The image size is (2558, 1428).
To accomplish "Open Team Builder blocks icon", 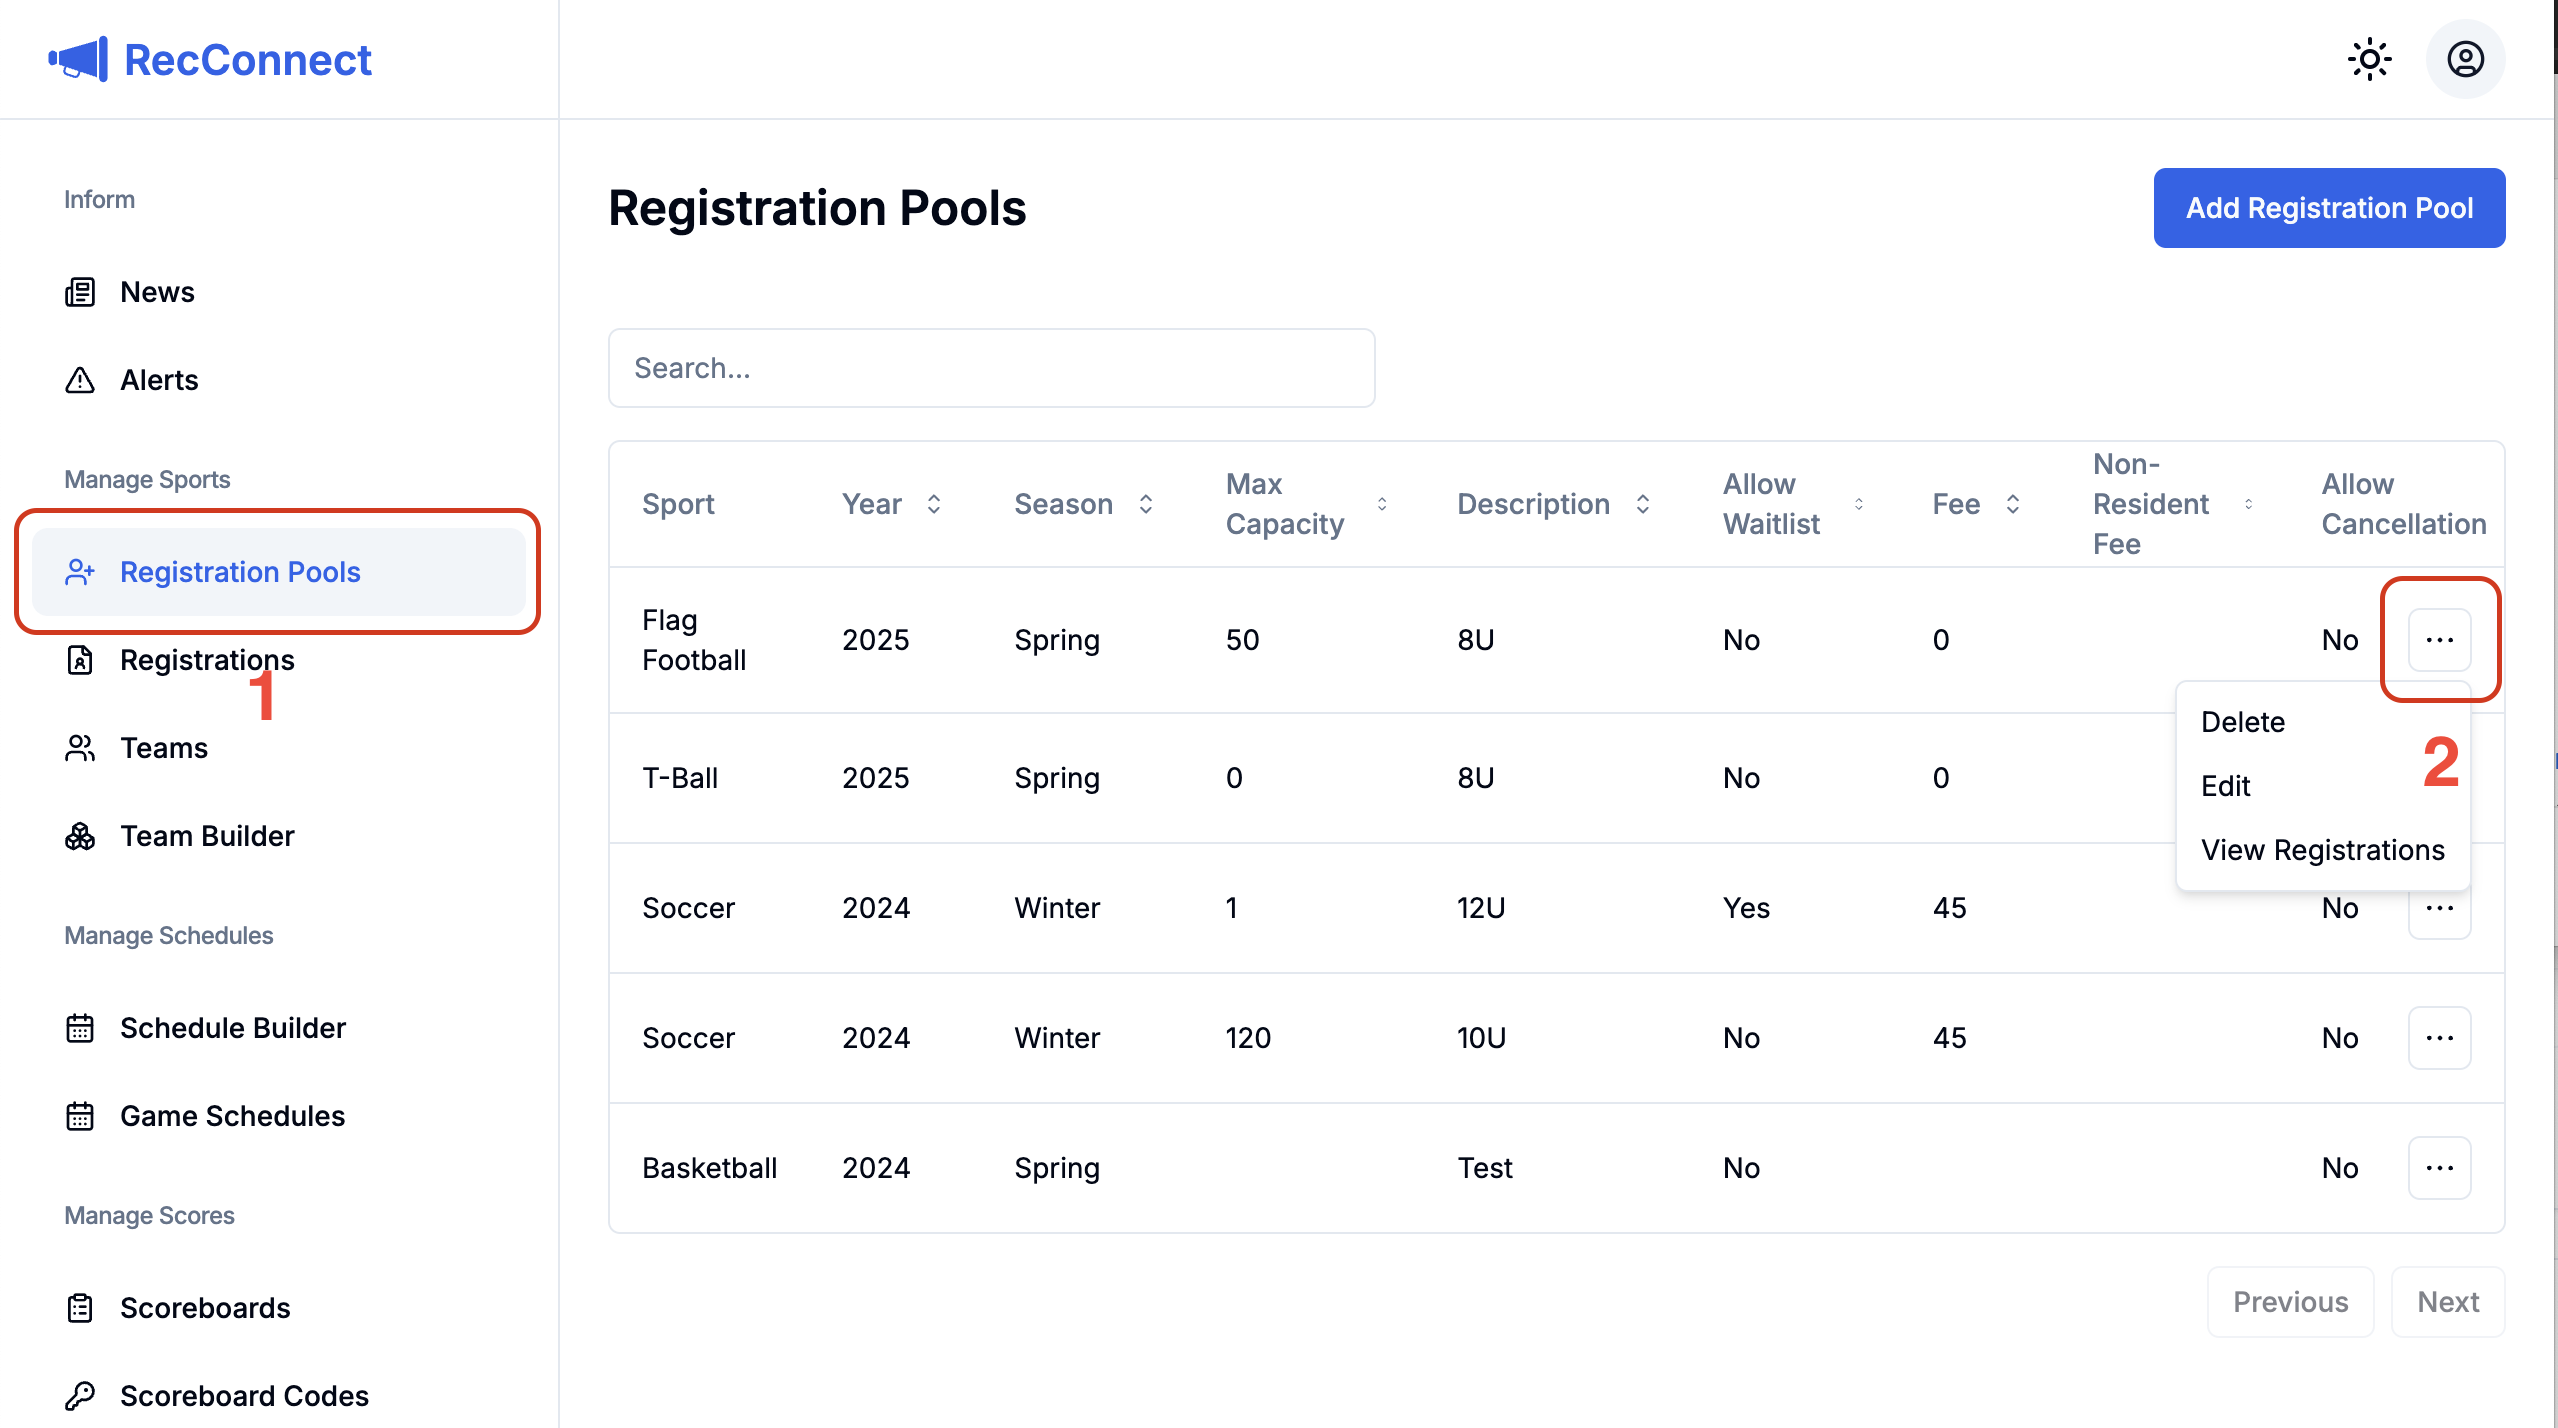I will coord(80,836).
